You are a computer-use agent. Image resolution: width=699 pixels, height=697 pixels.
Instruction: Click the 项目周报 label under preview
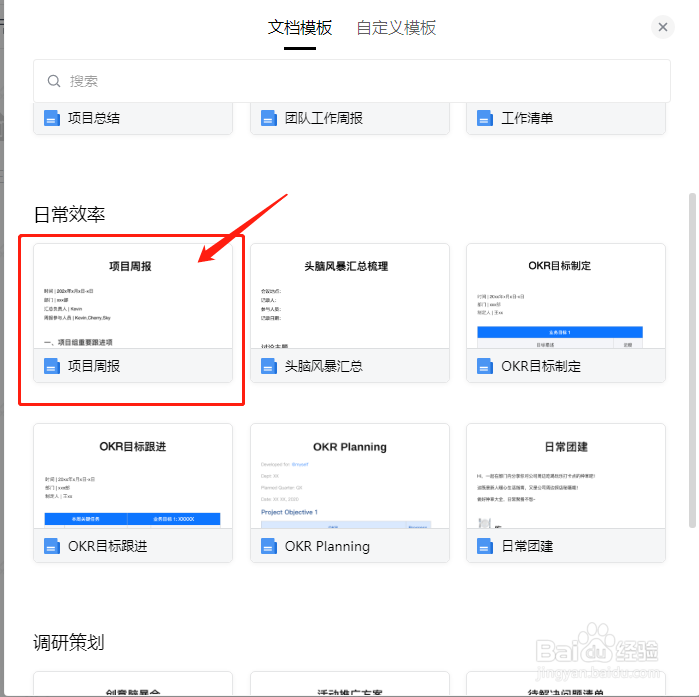(94, 366)
